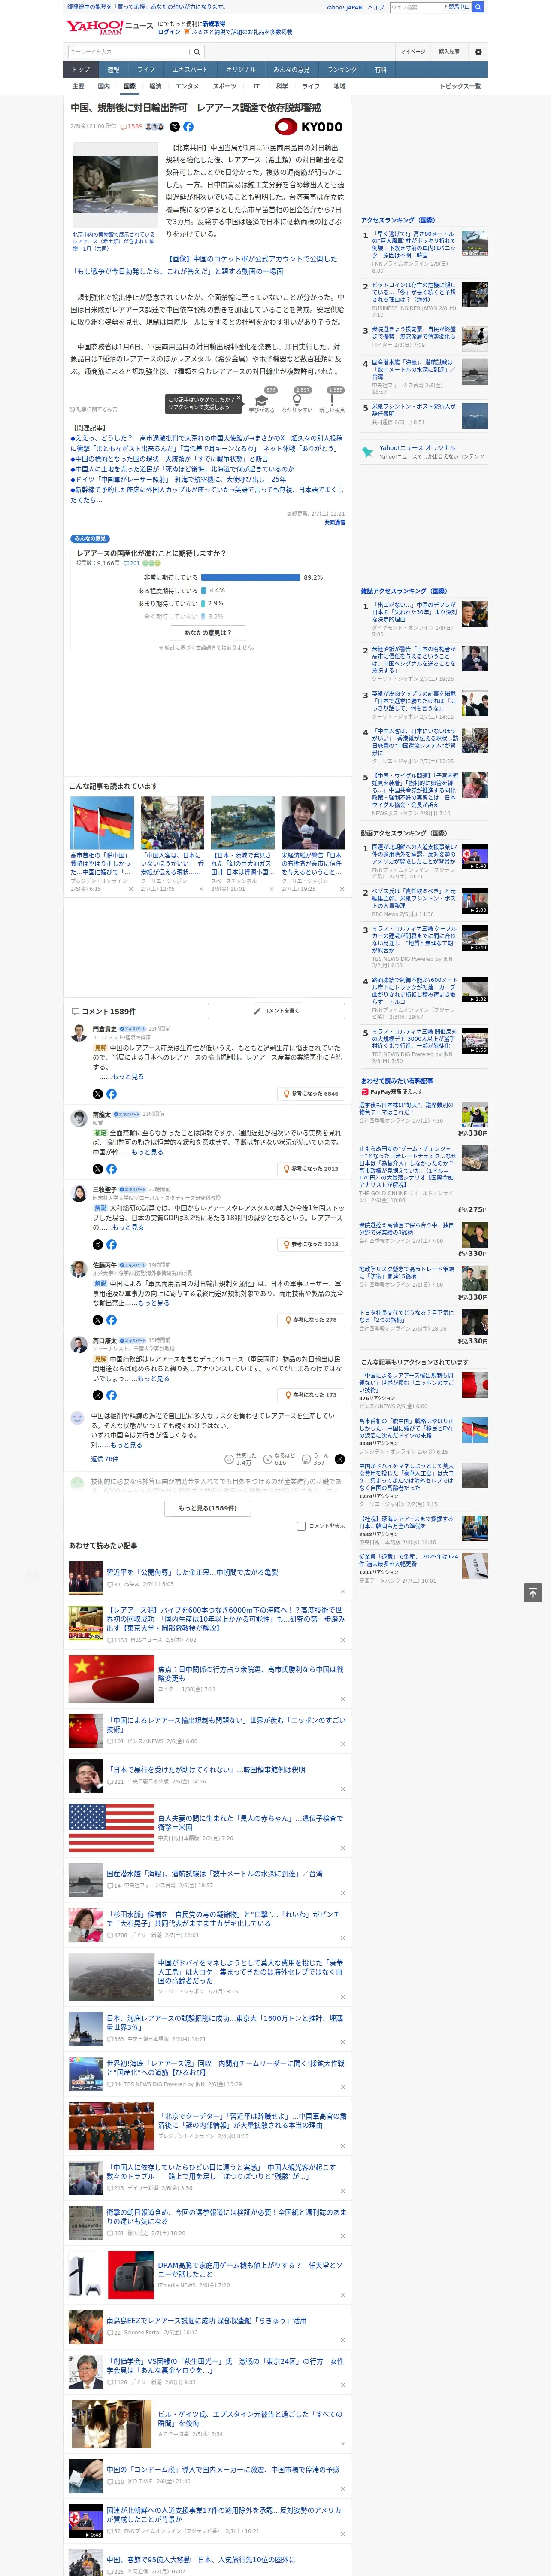The image size is (551, 2576).
Task: Share 三牧聖子 comment on X
Action: 98,1244
